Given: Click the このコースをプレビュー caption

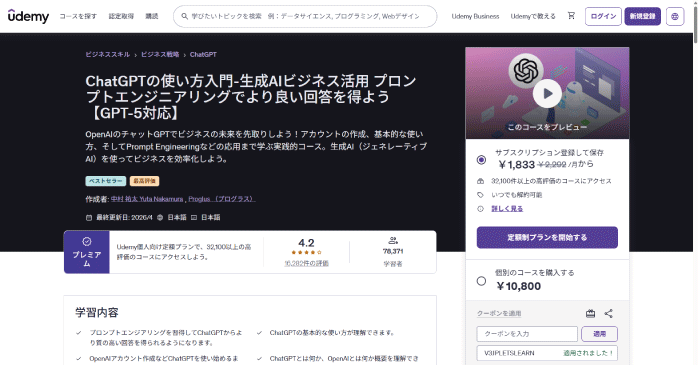Looking at the screenshot, I should pyautogui.click(x=547, y=127).
